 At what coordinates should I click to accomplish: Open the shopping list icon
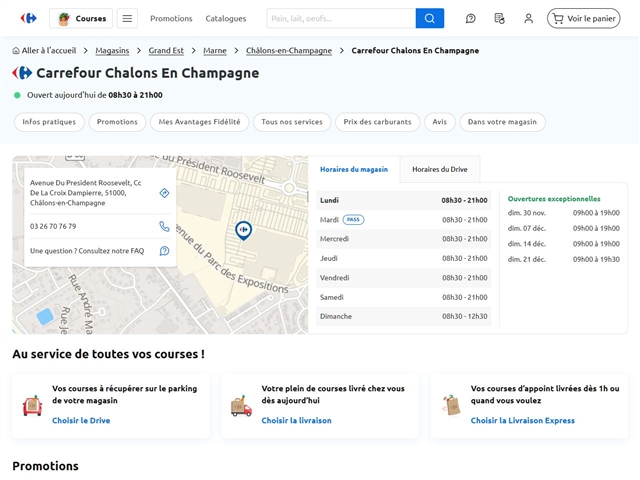coord(499,18)
